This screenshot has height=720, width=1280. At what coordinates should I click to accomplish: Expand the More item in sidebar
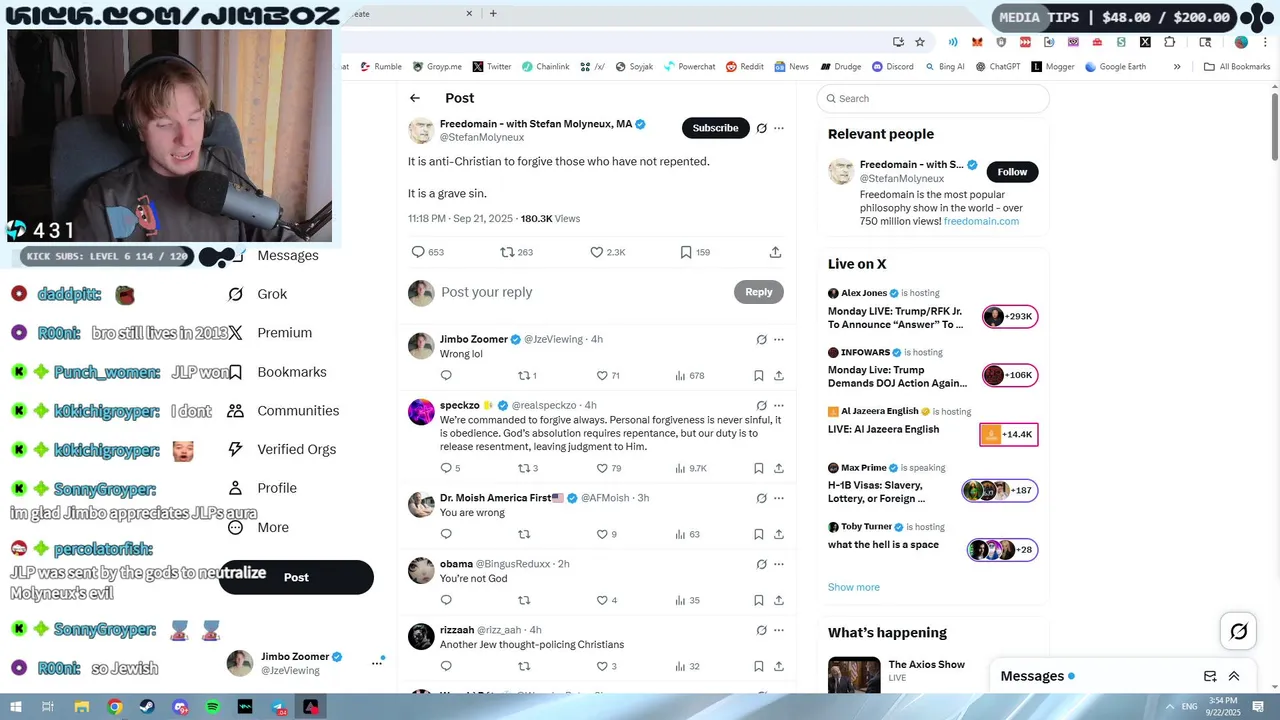258,527
